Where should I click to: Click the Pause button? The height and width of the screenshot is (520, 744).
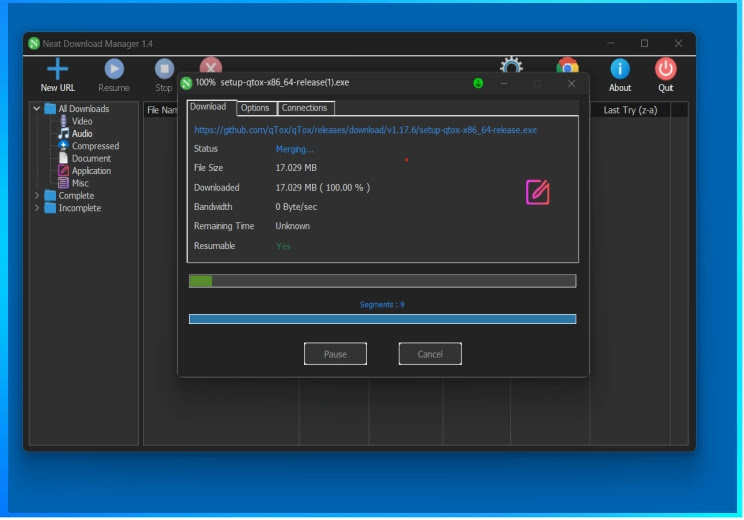(x=335, y=354)
